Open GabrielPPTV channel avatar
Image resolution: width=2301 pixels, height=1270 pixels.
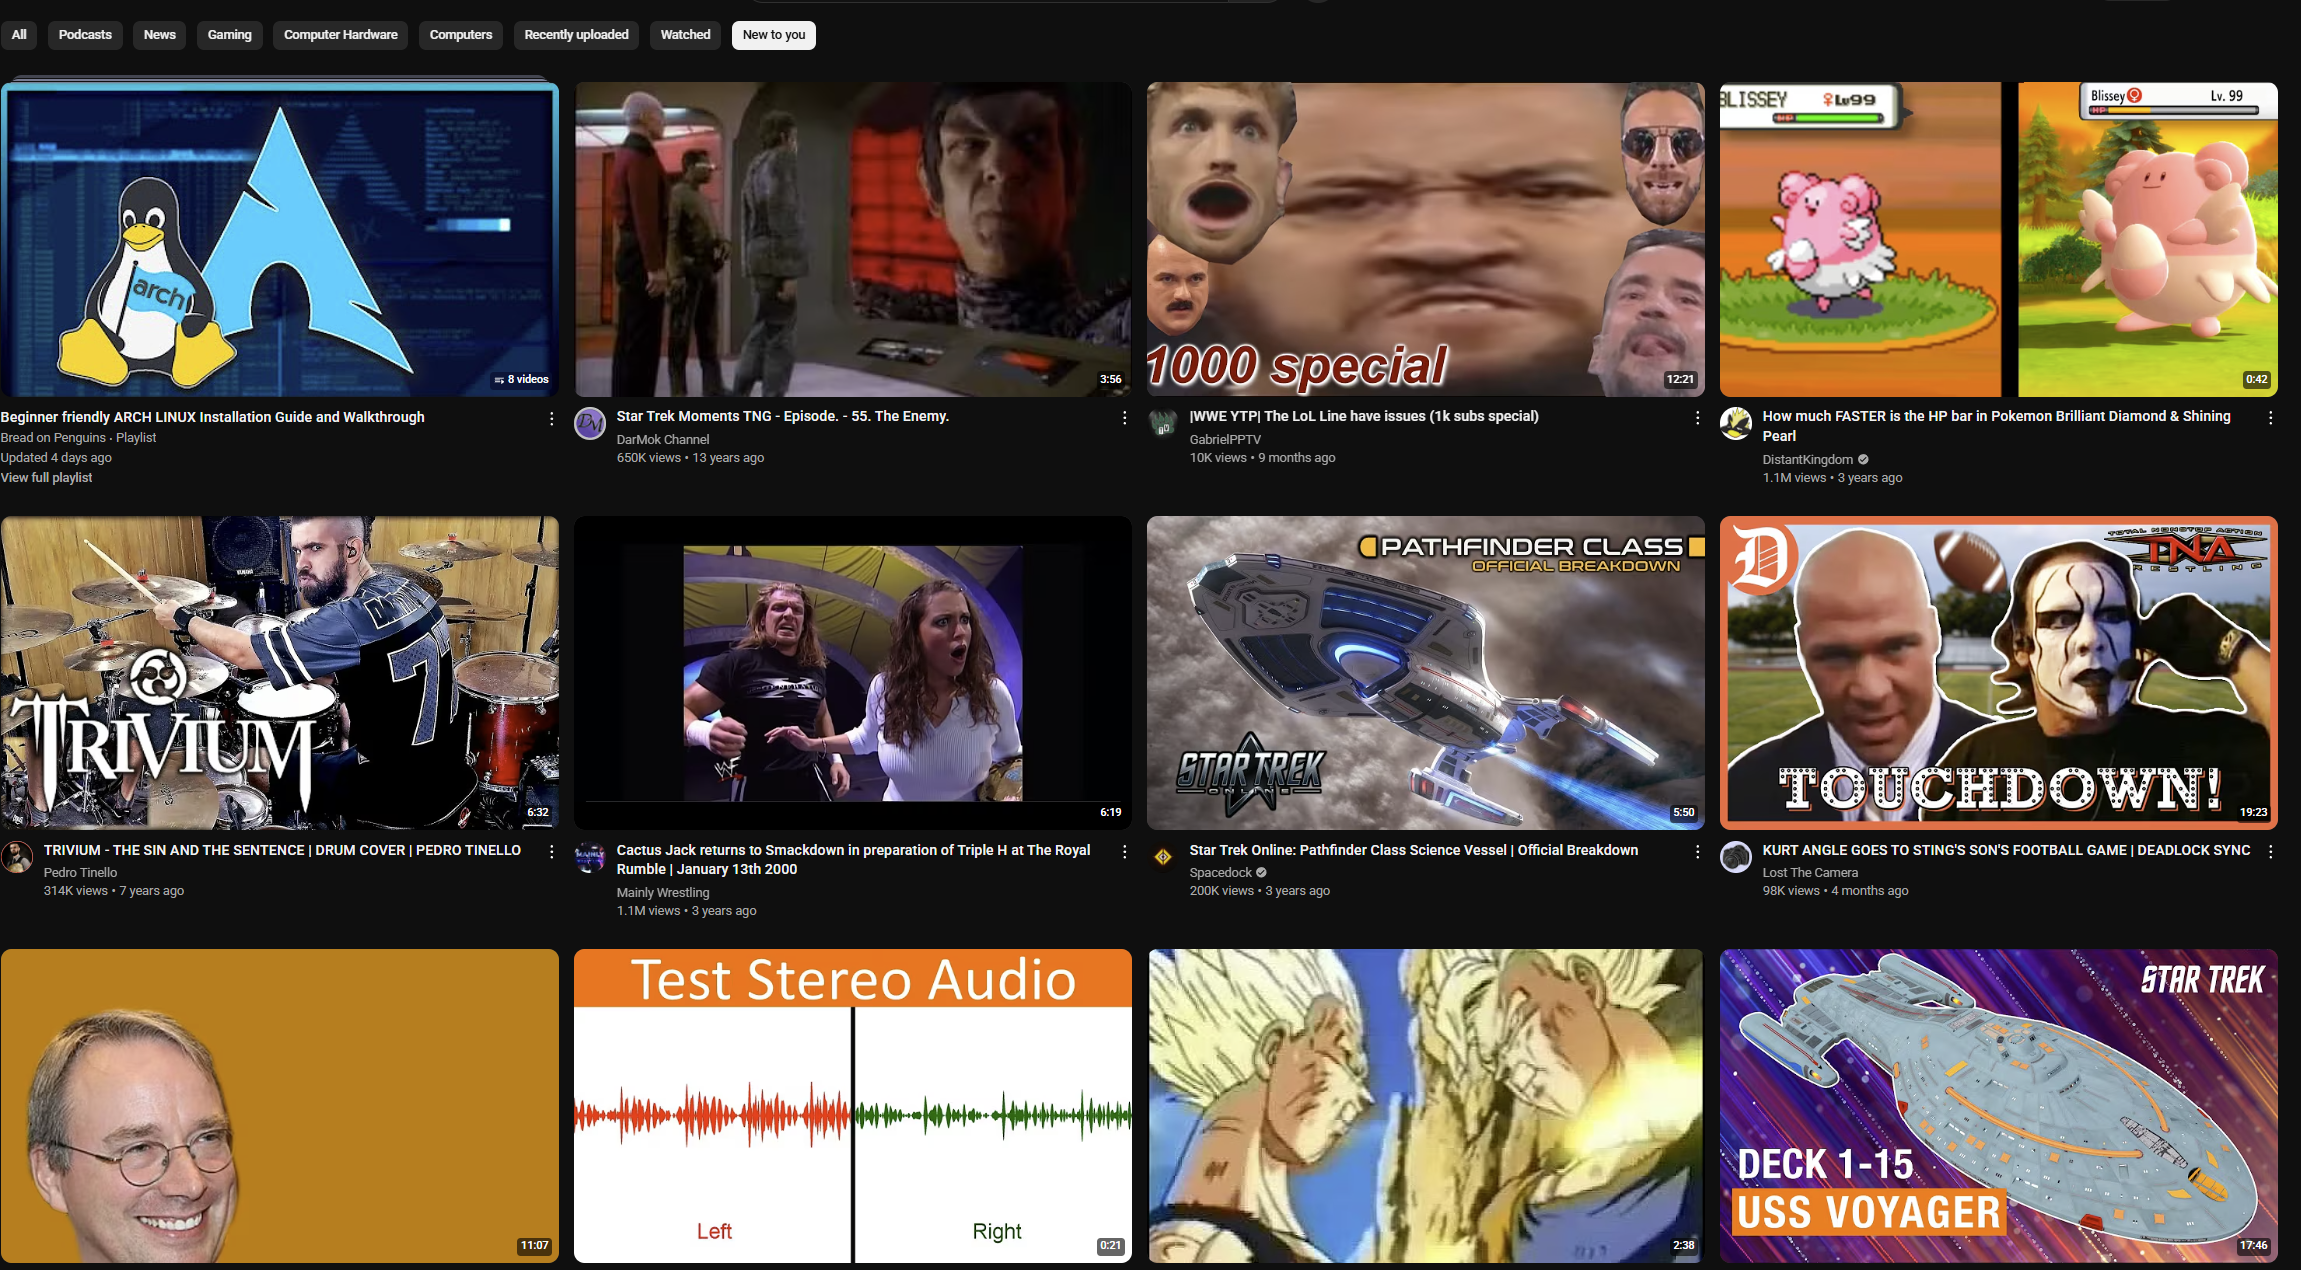click(1163, 424)
